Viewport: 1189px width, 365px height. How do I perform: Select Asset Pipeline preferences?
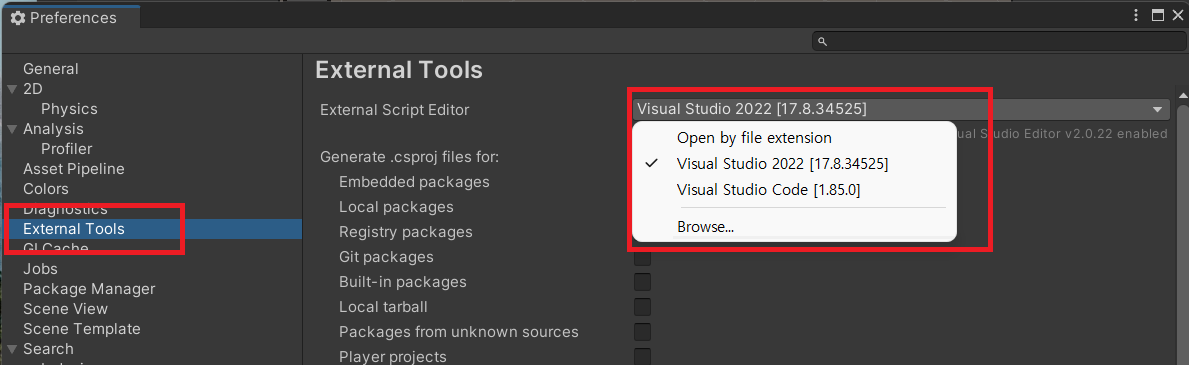[74, 168]
